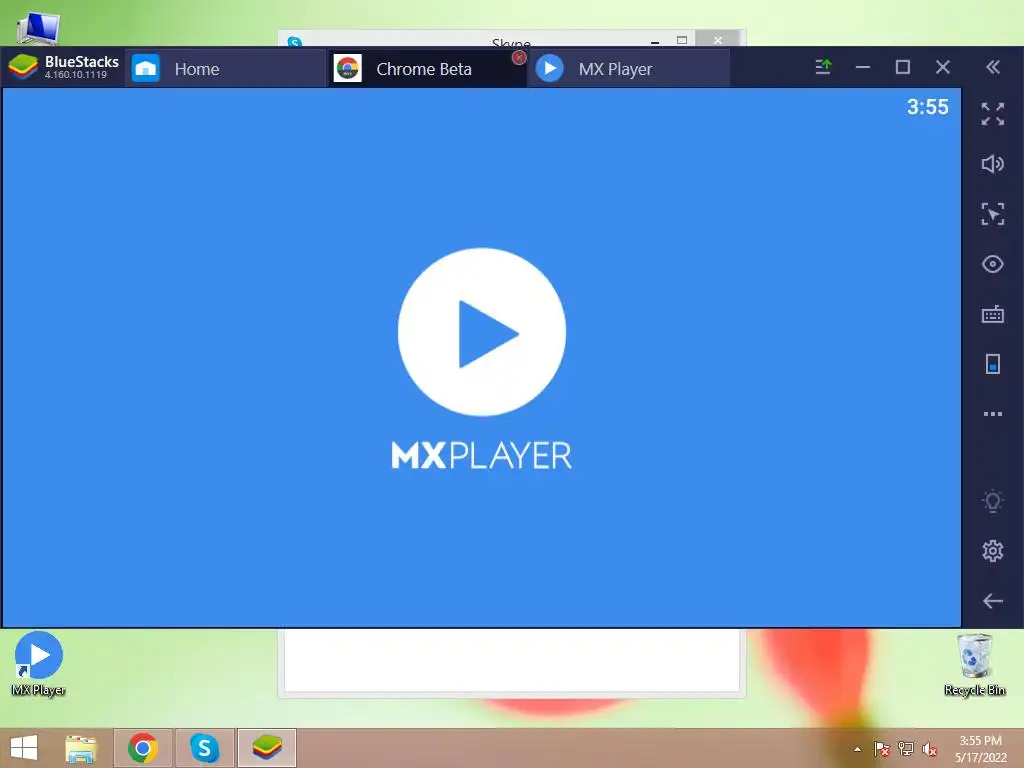Image resolution: width=1024 pixels, height=768 pixels.
Task: Open Action Center flag in tray
Action: click(x=881, y=749)
